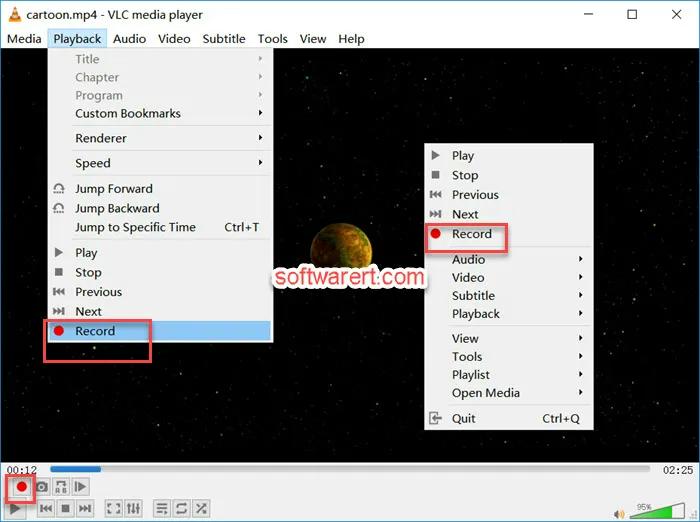Choose Quit in the context menu
The width and height of the screenshot is (700, 522).
pyautogui.click(x=509, y=418)
